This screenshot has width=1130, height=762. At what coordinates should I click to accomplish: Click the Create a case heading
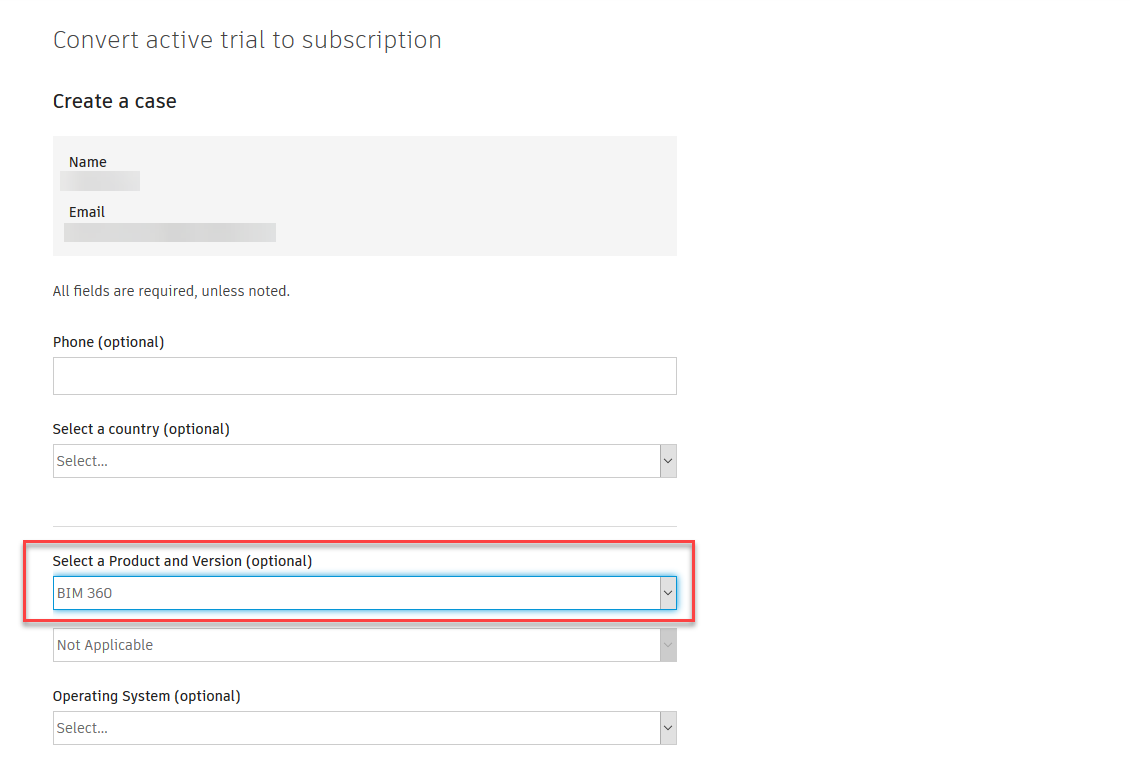coord(114,101)
